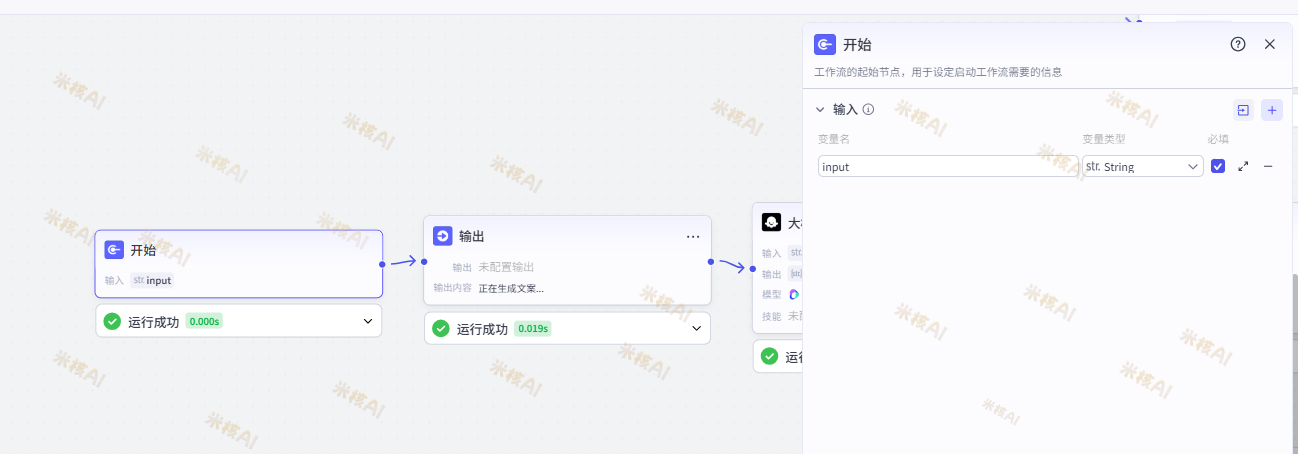Click the output port of 输出 node
Image resolution: width=1298 pixels, height=454 pixels.
tap(711, 262)
